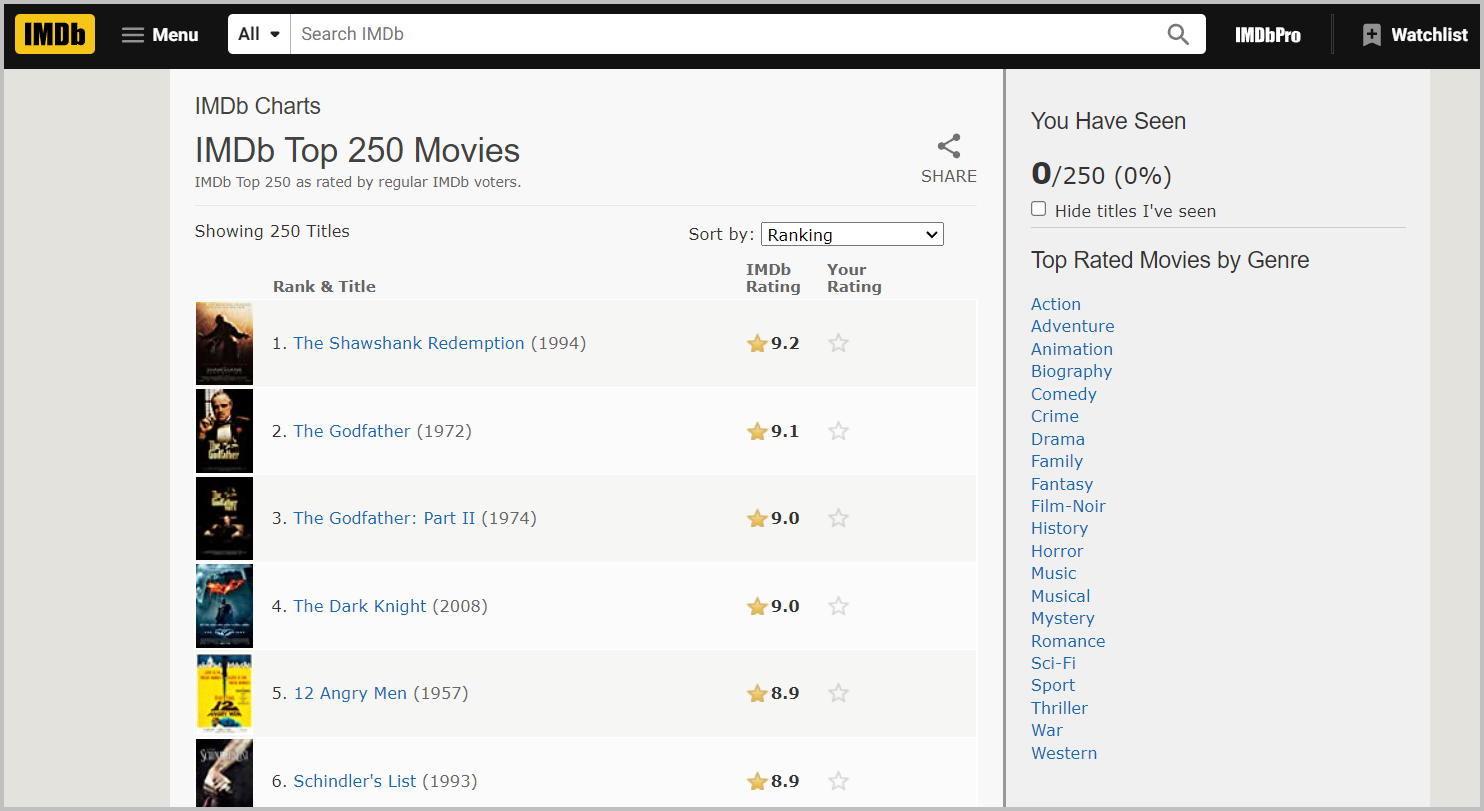
Task: Browse Drama genre top movies
Action: (x=1058, y=439)
